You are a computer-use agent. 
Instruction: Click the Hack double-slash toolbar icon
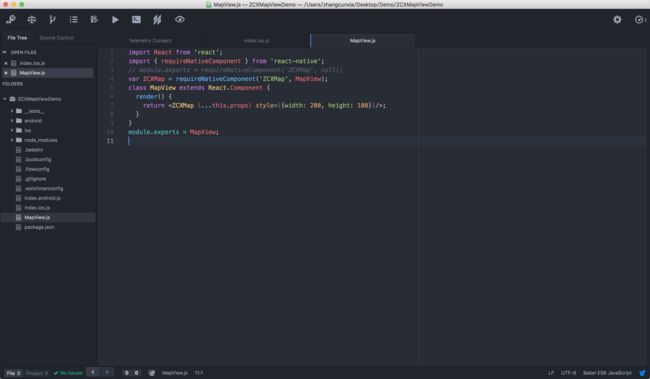157,19
